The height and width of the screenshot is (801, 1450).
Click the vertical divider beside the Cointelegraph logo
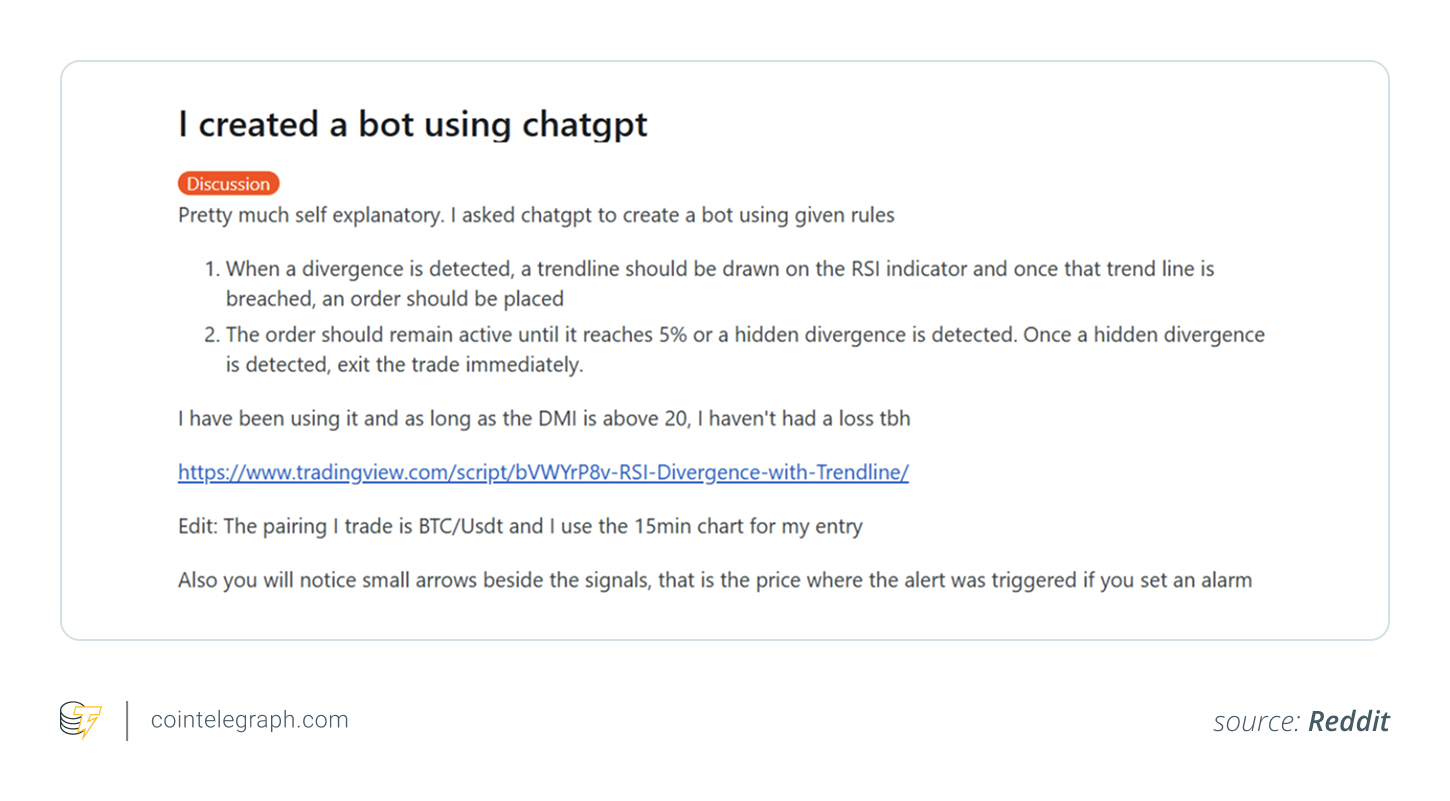[127, 721]
